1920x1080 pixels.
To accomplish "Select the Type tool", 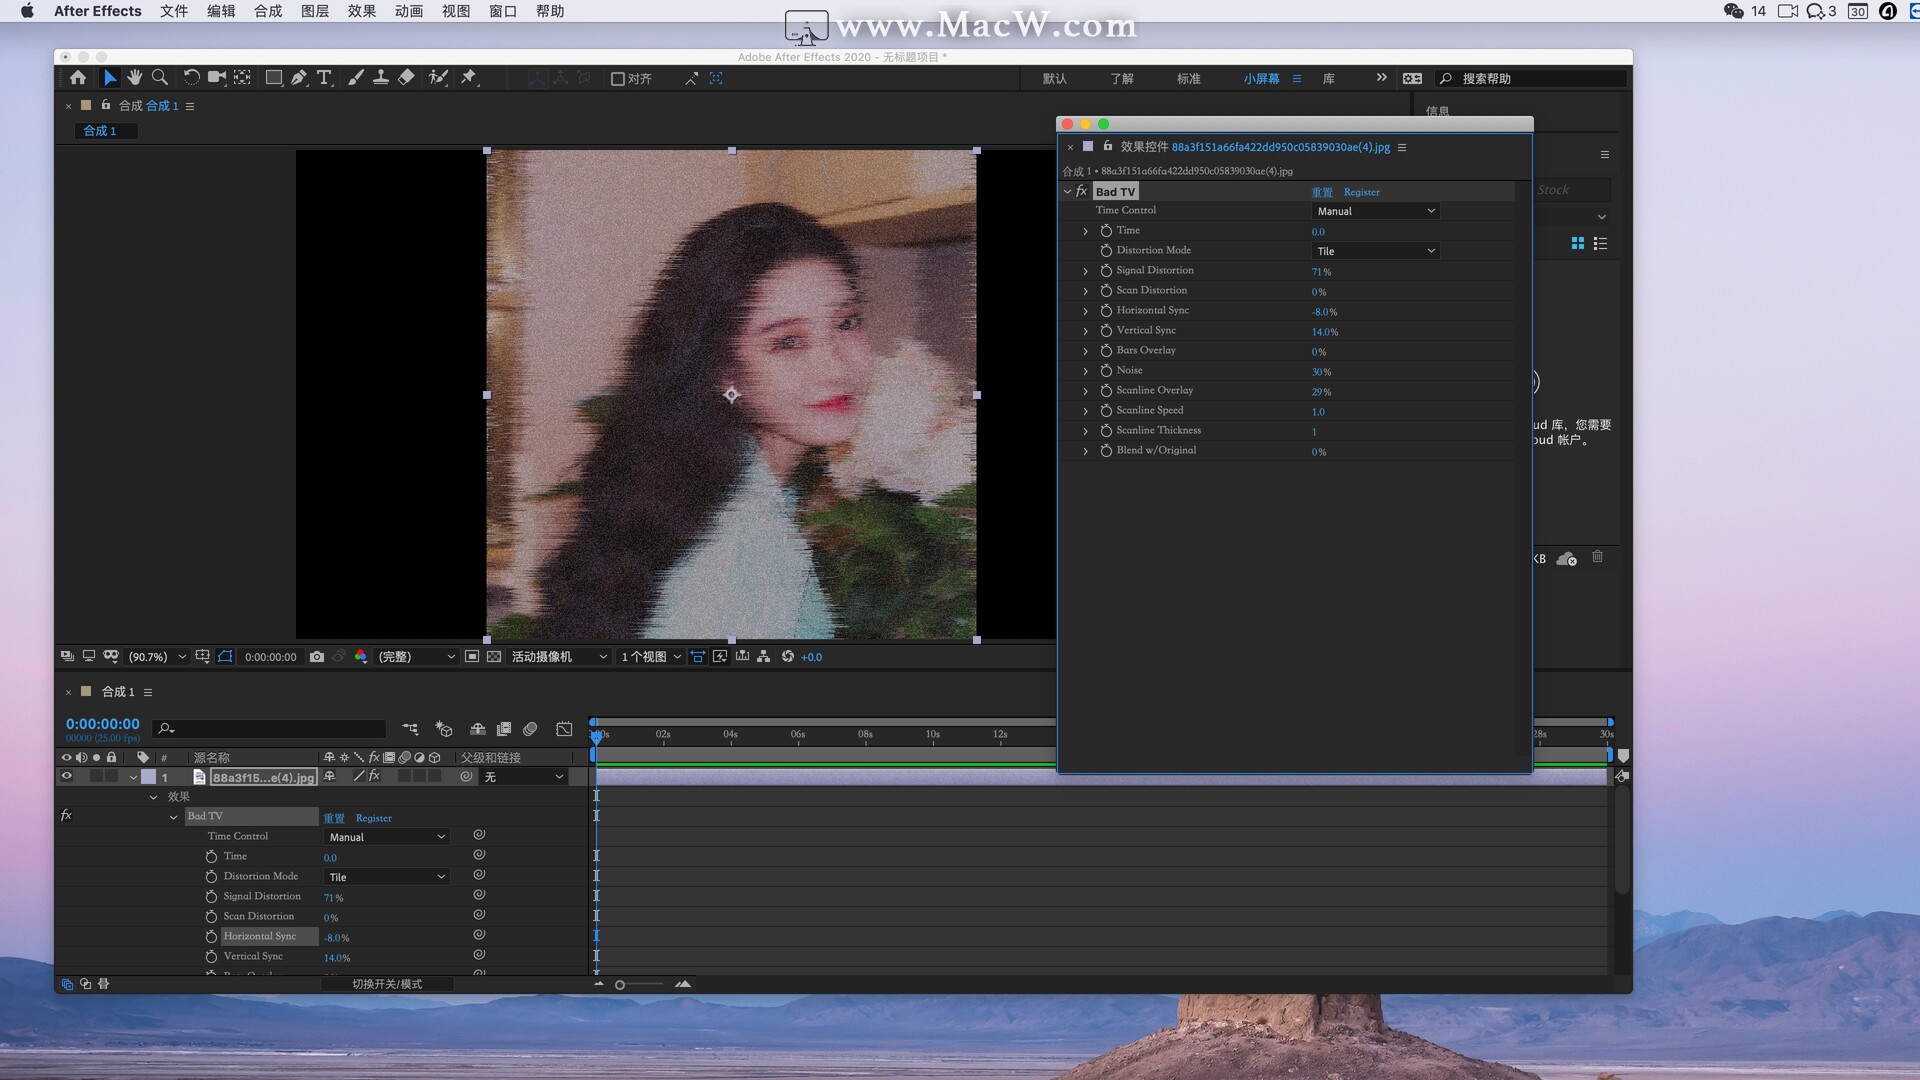I will click(323, 77).
